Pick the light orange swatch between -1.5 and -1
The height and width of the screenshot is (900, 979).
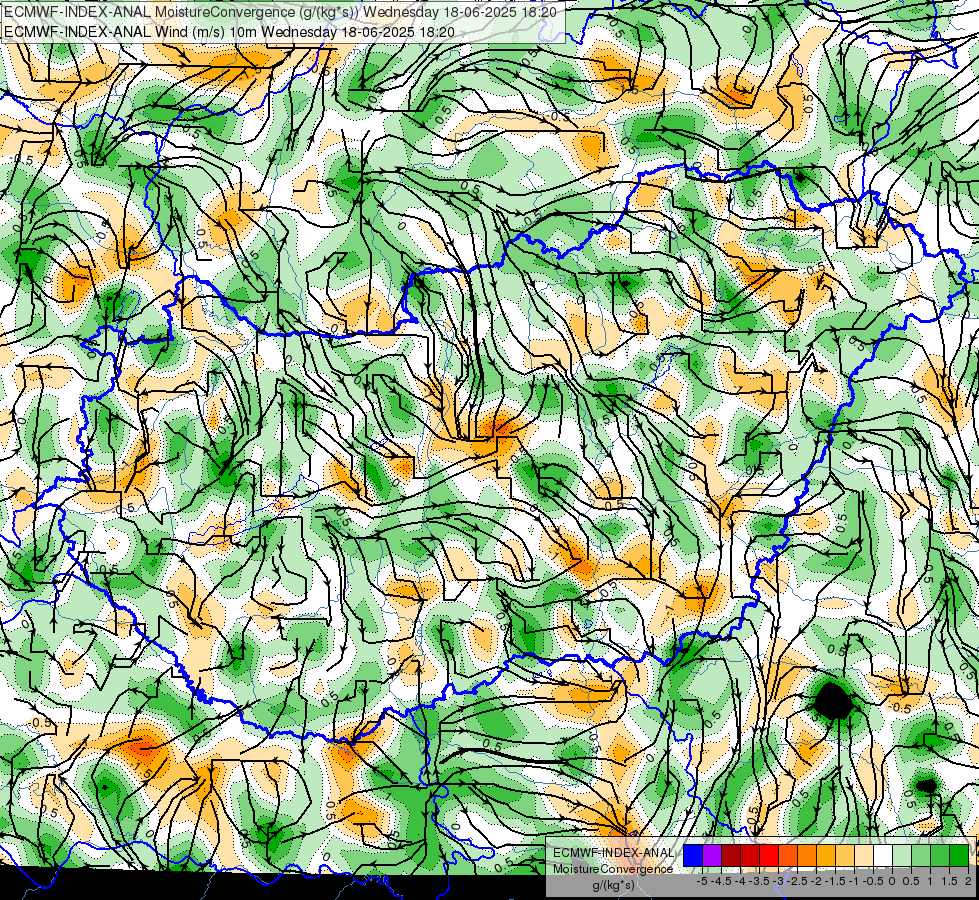tap(845, 856)
